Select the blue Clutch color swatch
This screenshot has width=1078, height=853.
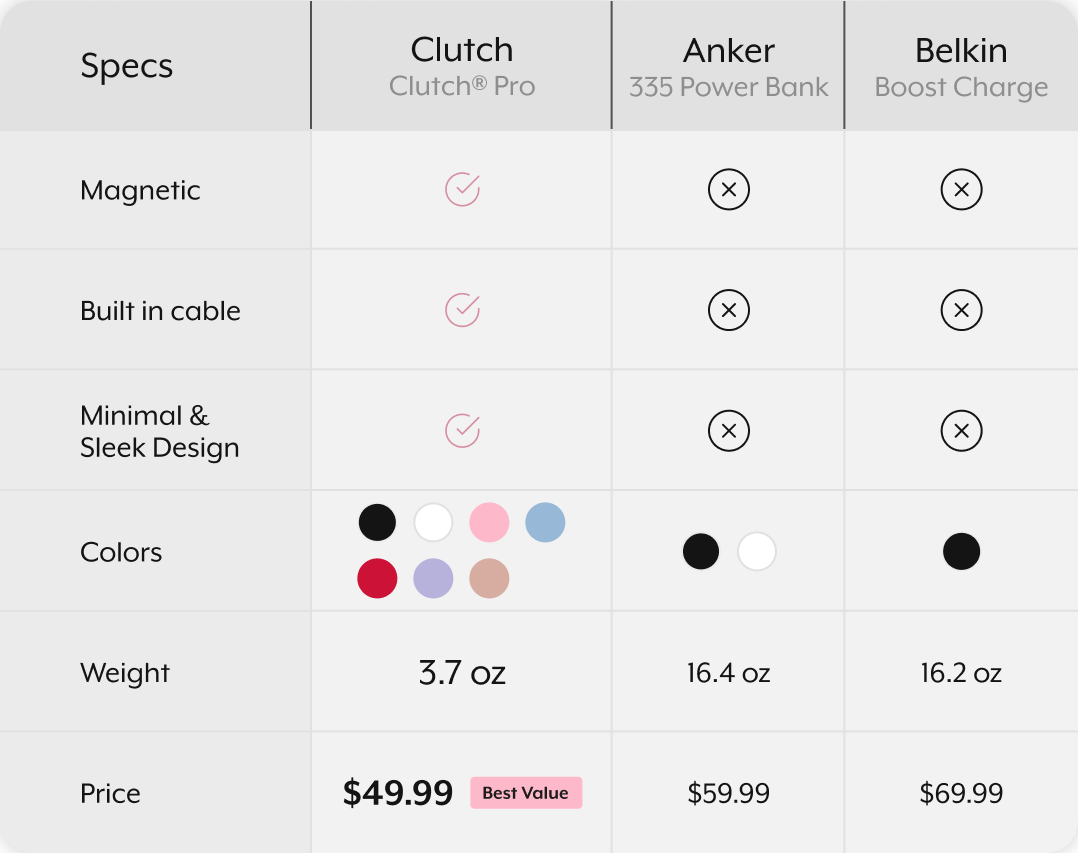tap(545, 522)
